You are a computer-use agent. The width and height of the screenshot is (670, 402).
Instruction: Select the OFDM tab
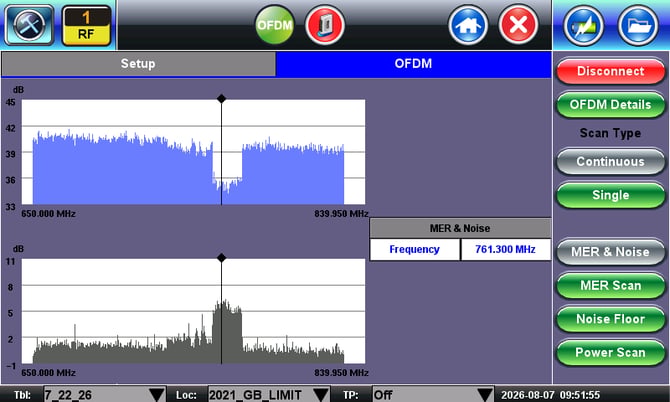pos(413,64)
